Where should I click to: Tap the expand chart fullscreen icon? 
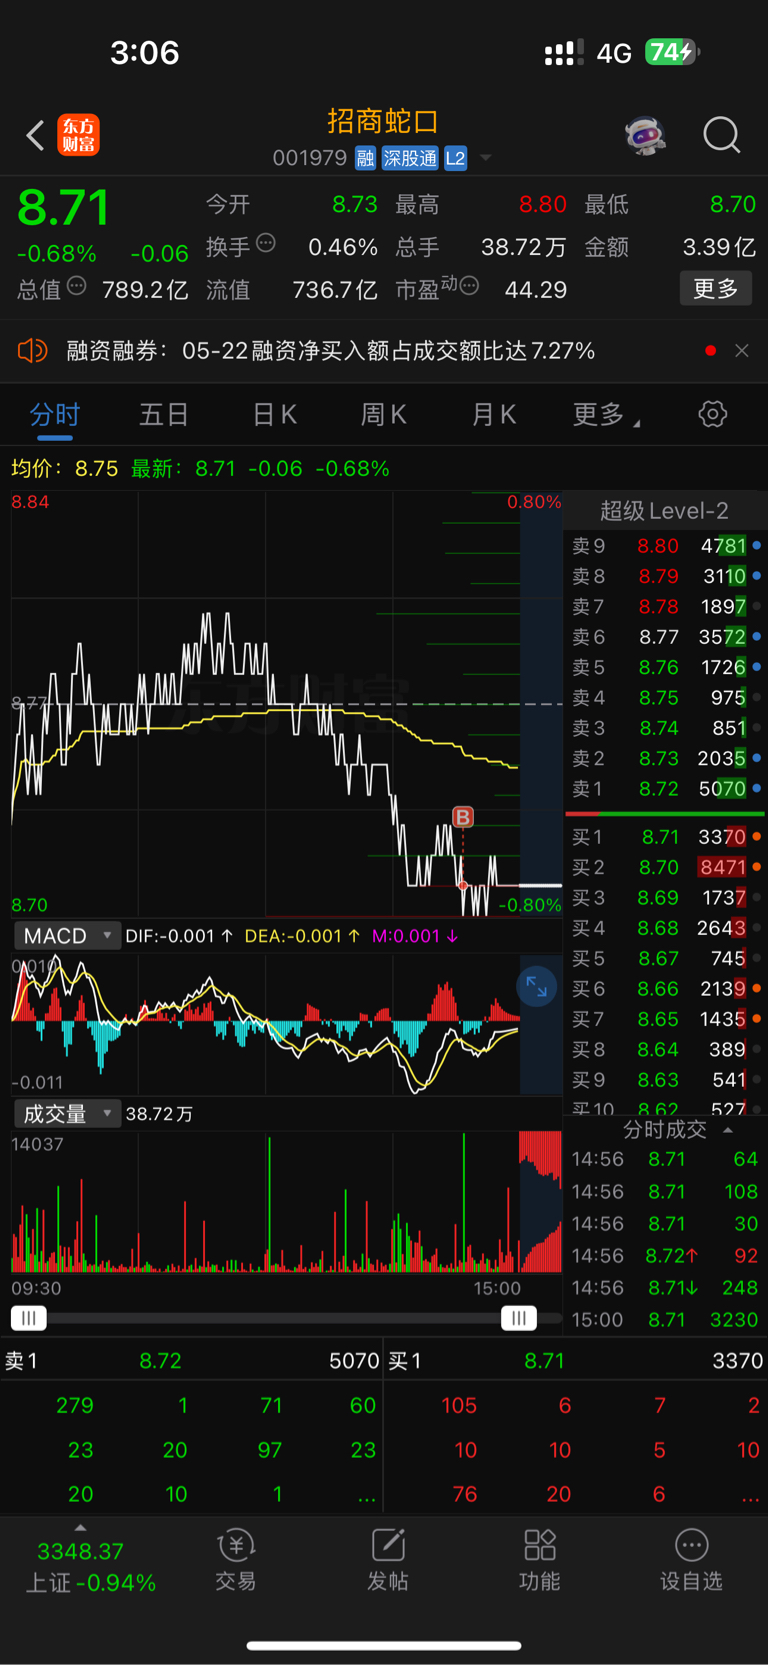537,987
